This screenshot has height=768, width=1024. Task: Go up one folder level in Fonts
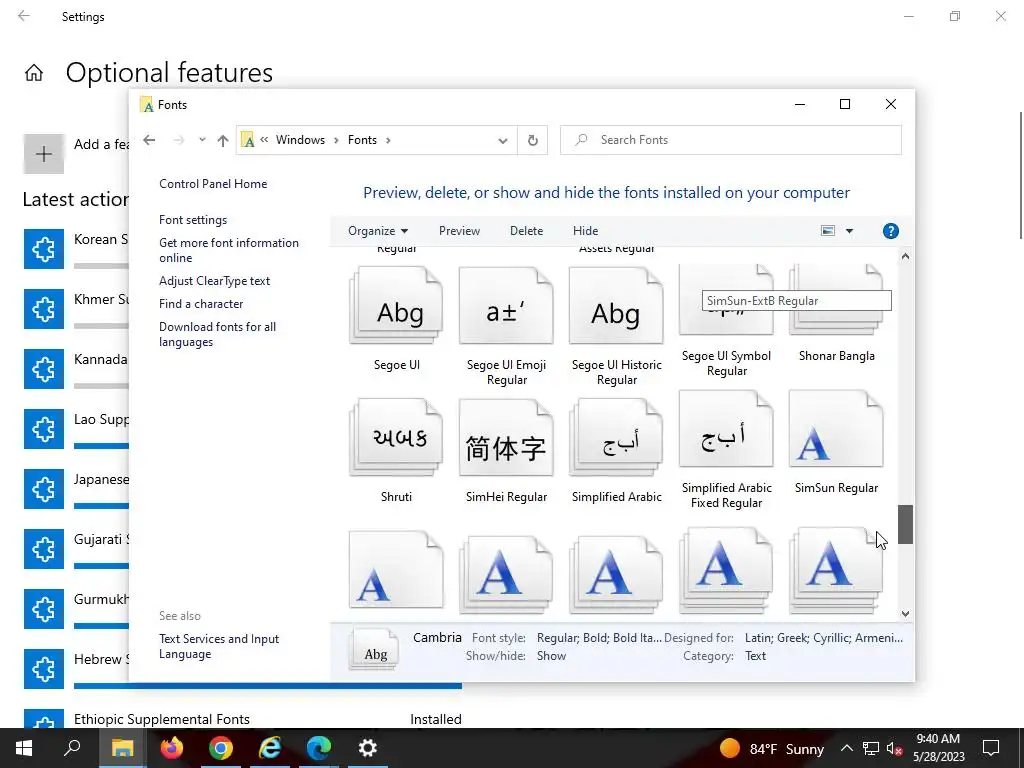223,140
